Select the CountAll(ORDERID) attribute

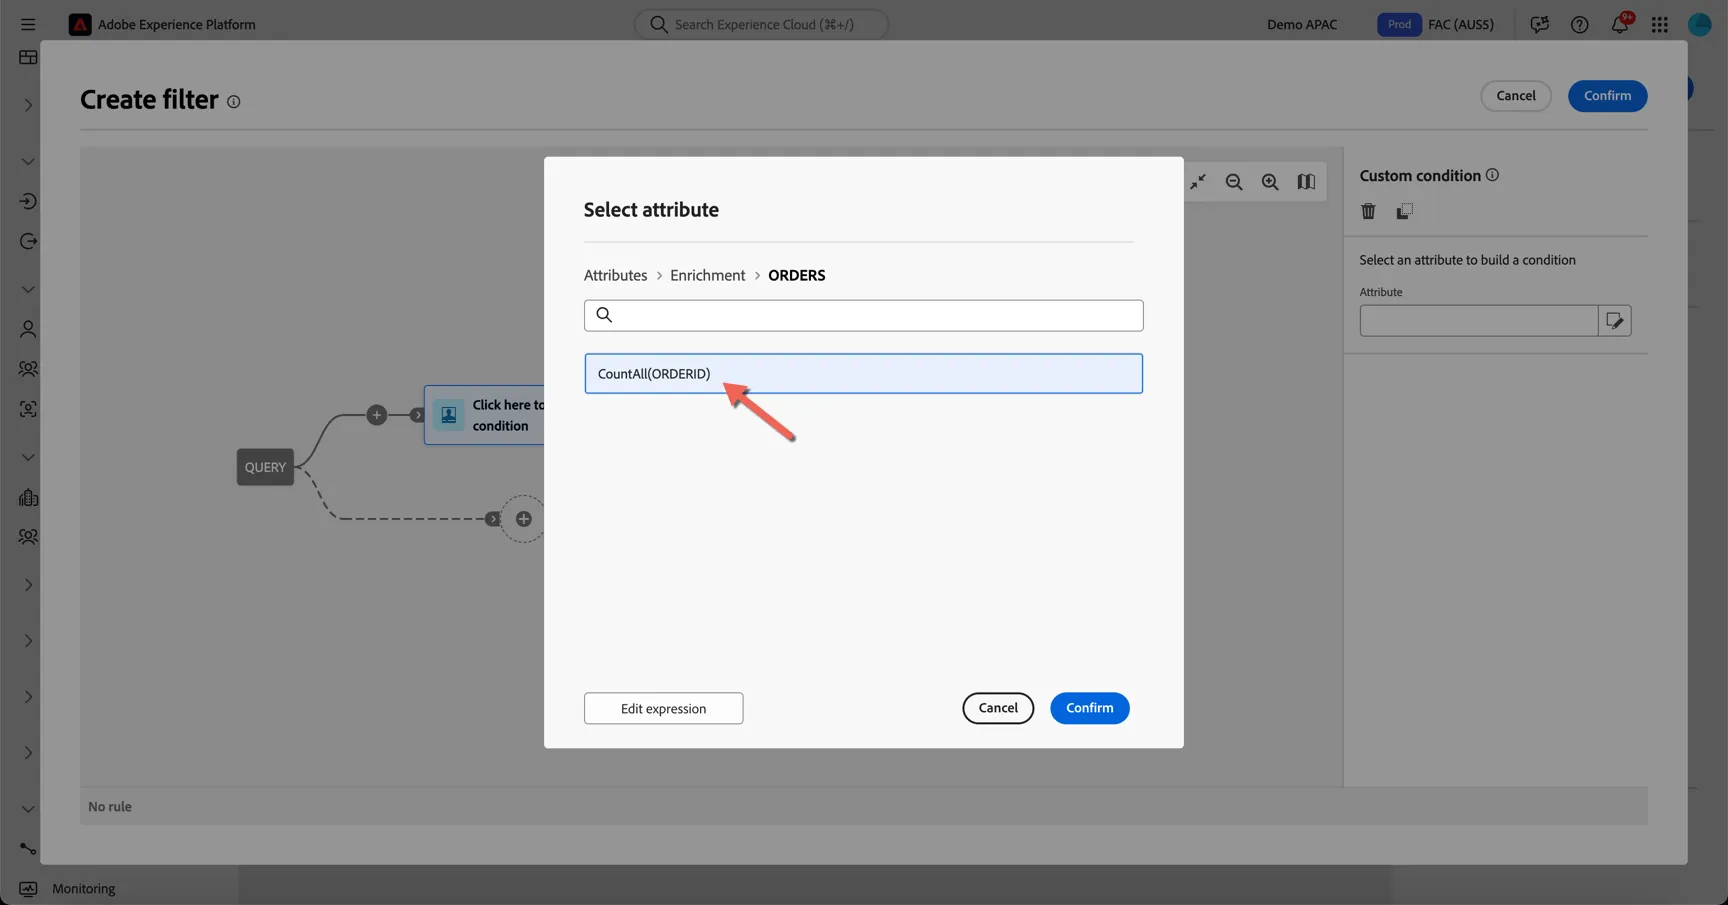coord(863,374)
